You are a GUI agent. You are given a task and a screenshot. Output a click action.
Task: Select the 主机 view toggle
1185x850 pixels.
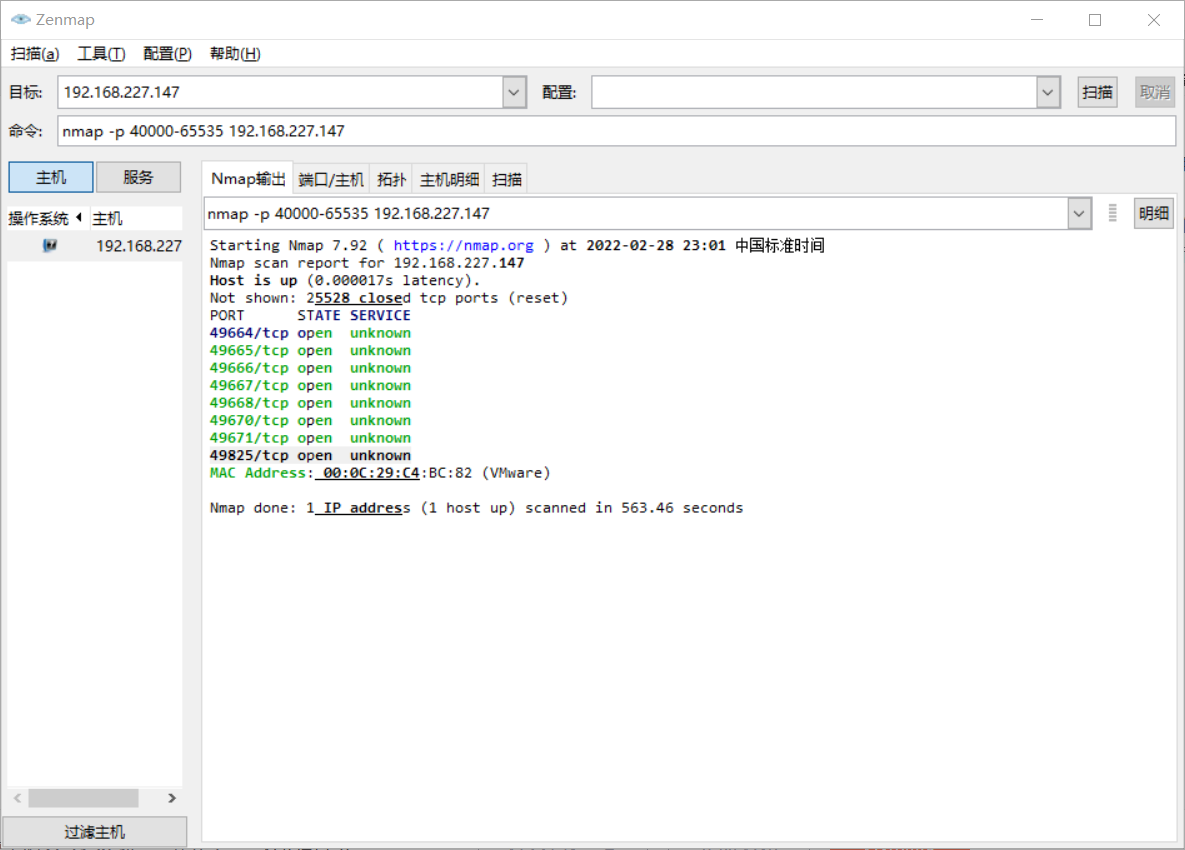[x=50, y=176]
